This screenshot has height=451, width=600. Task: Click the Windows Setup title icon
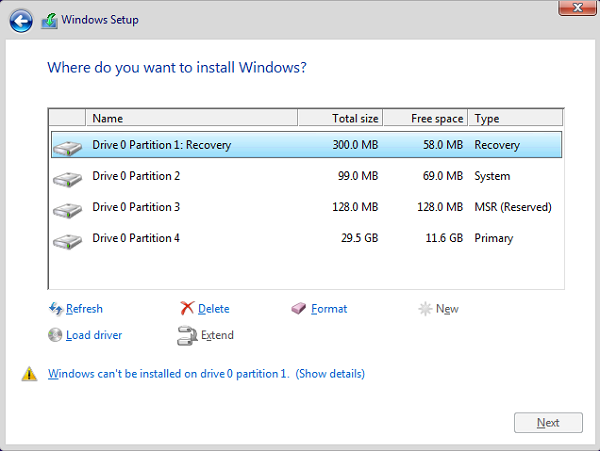[49, 21]
